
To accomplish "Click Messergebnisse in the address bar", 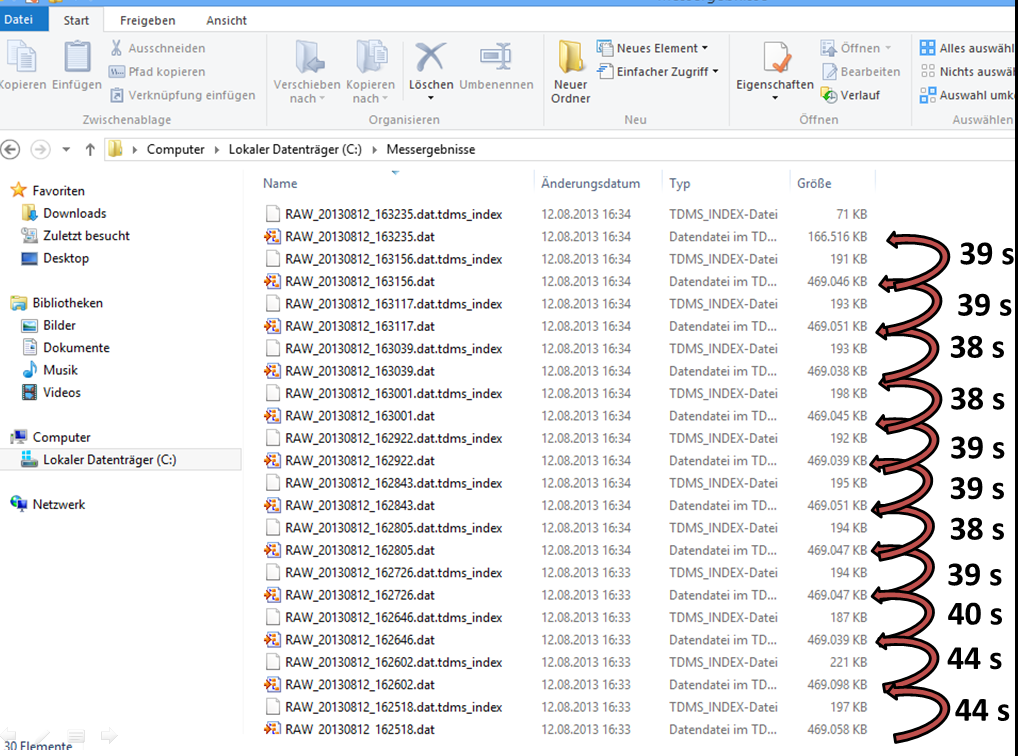I will (430, 149).
